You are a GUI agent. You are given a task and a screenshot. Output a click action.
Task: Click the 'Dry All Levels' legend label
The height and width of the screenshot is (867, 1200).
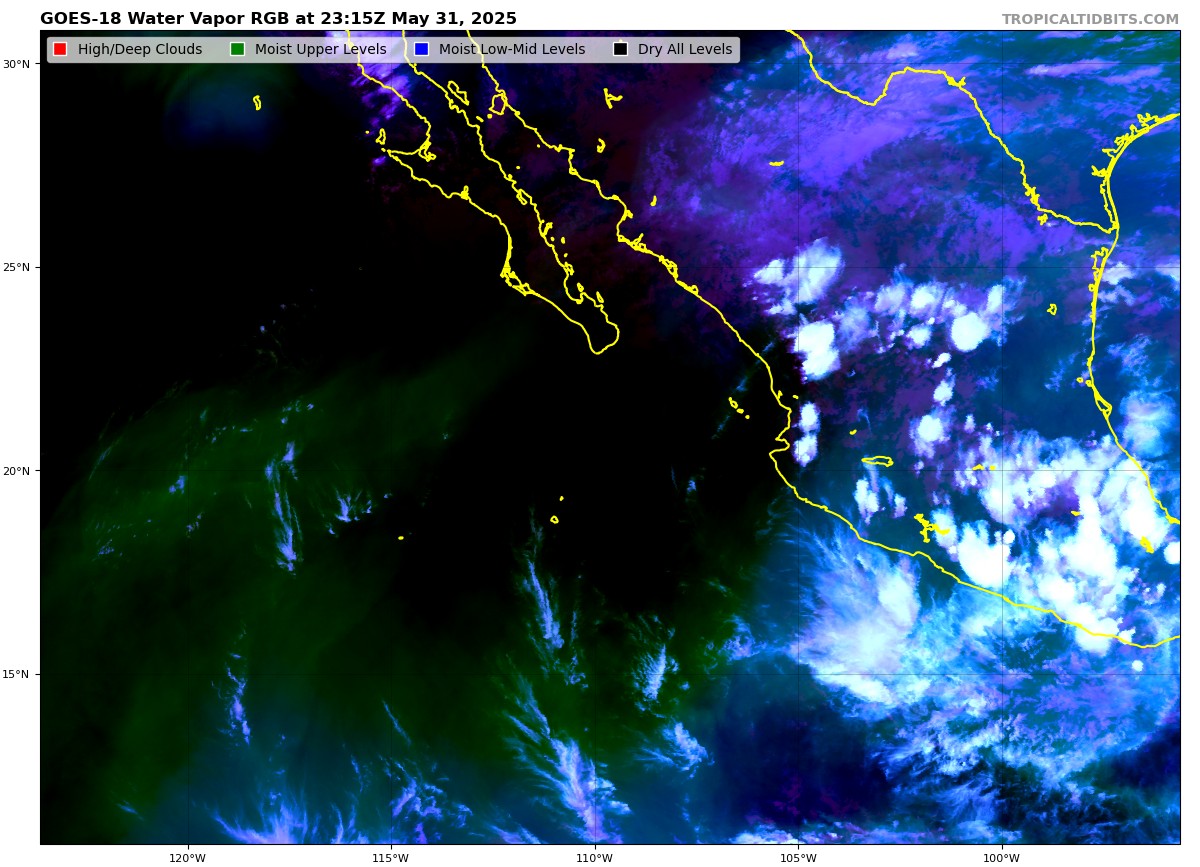tap(685, 49)
